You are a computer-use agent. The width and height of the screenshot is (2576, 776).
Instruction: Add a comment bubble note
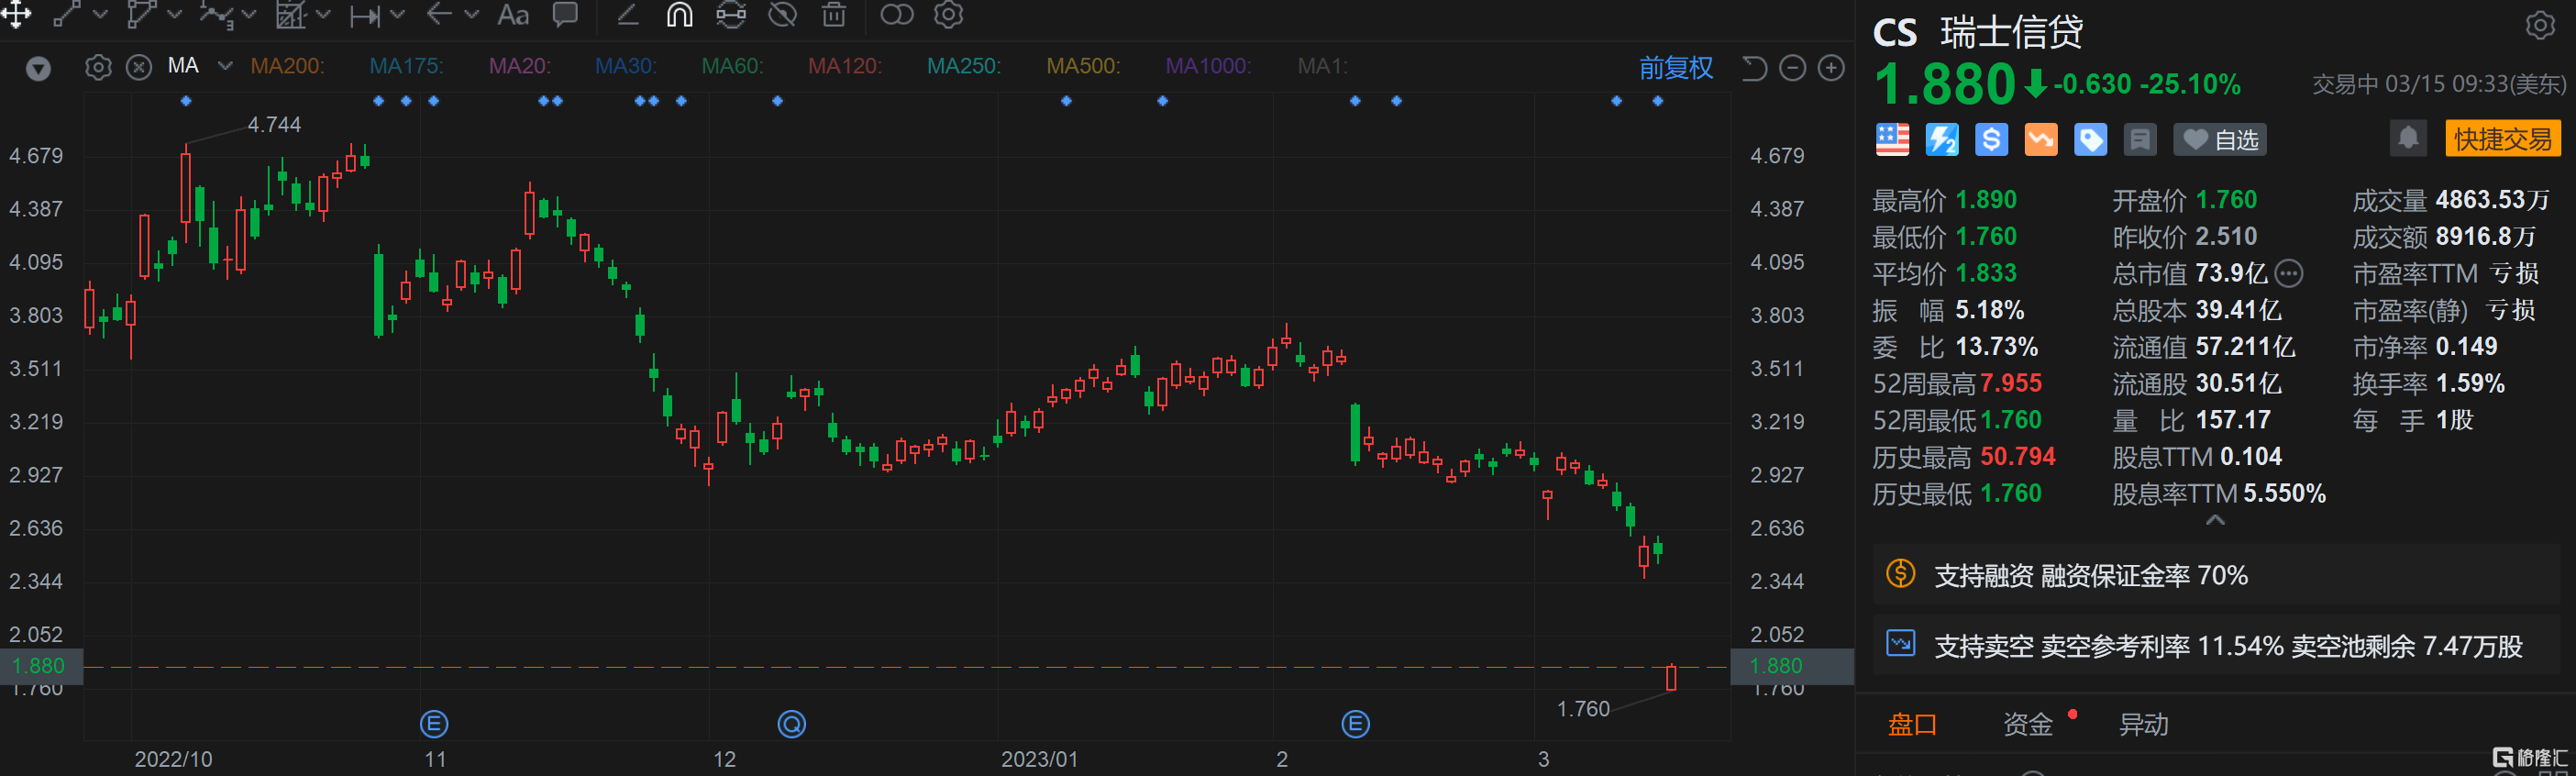click(x=565, y=14)
